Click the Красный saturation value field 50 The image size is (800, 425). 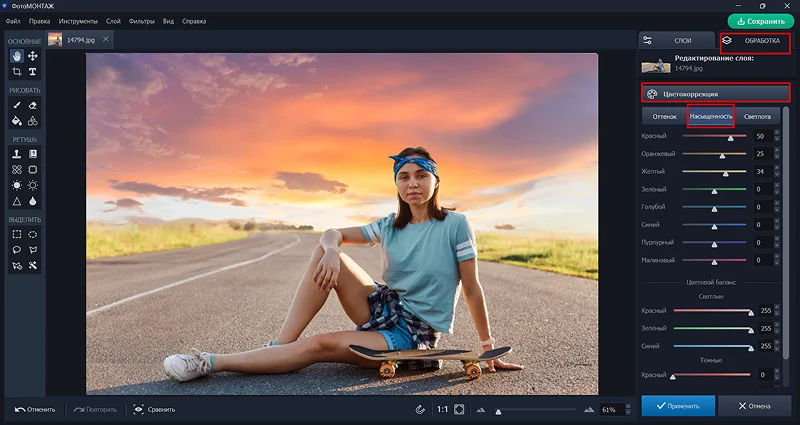click(763, 136)
